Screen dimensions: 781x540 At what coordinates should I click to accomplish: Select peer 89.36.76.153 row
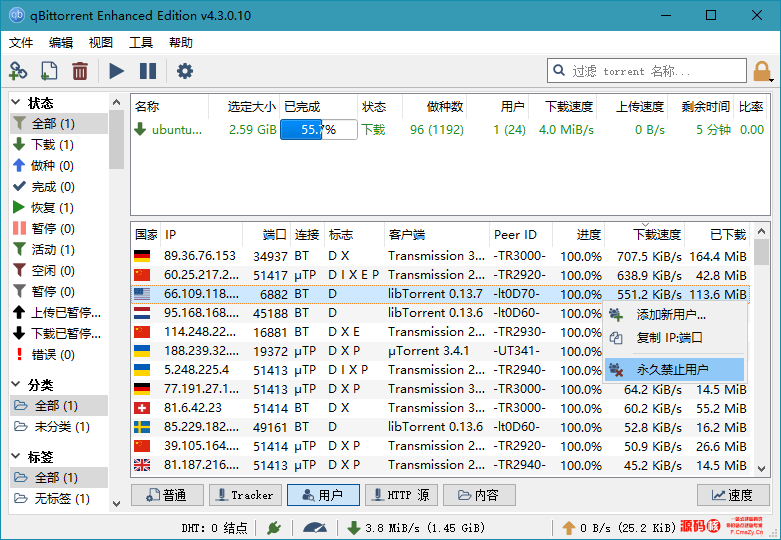click(441, 256)
